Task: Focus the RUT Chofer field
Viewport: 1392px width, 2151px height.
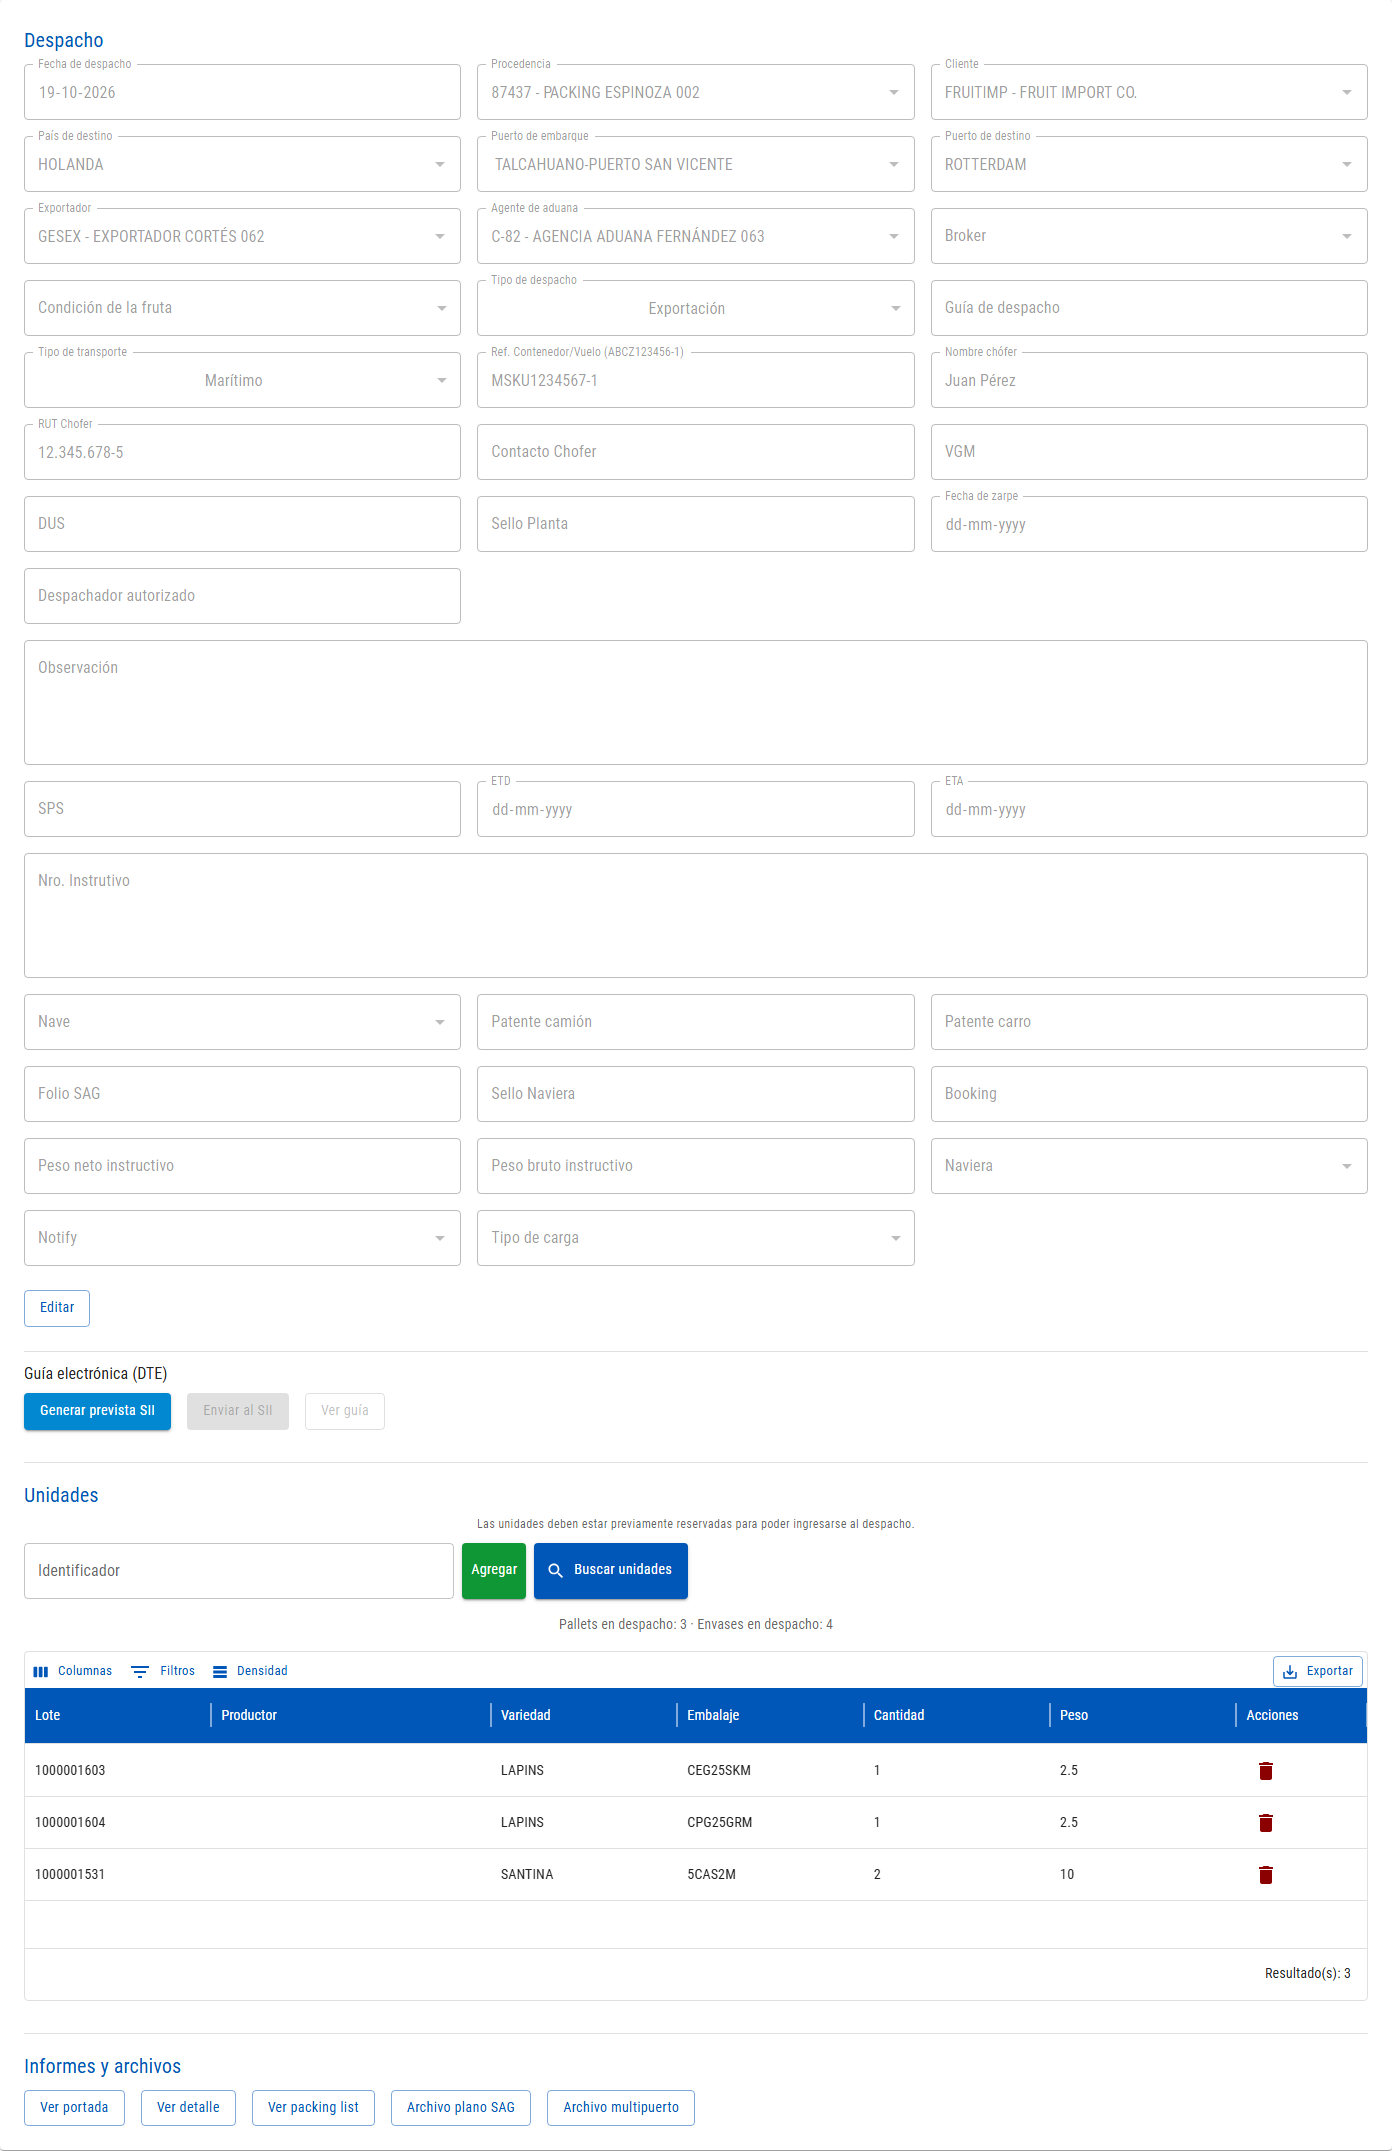Action: (x=242, y=452)
